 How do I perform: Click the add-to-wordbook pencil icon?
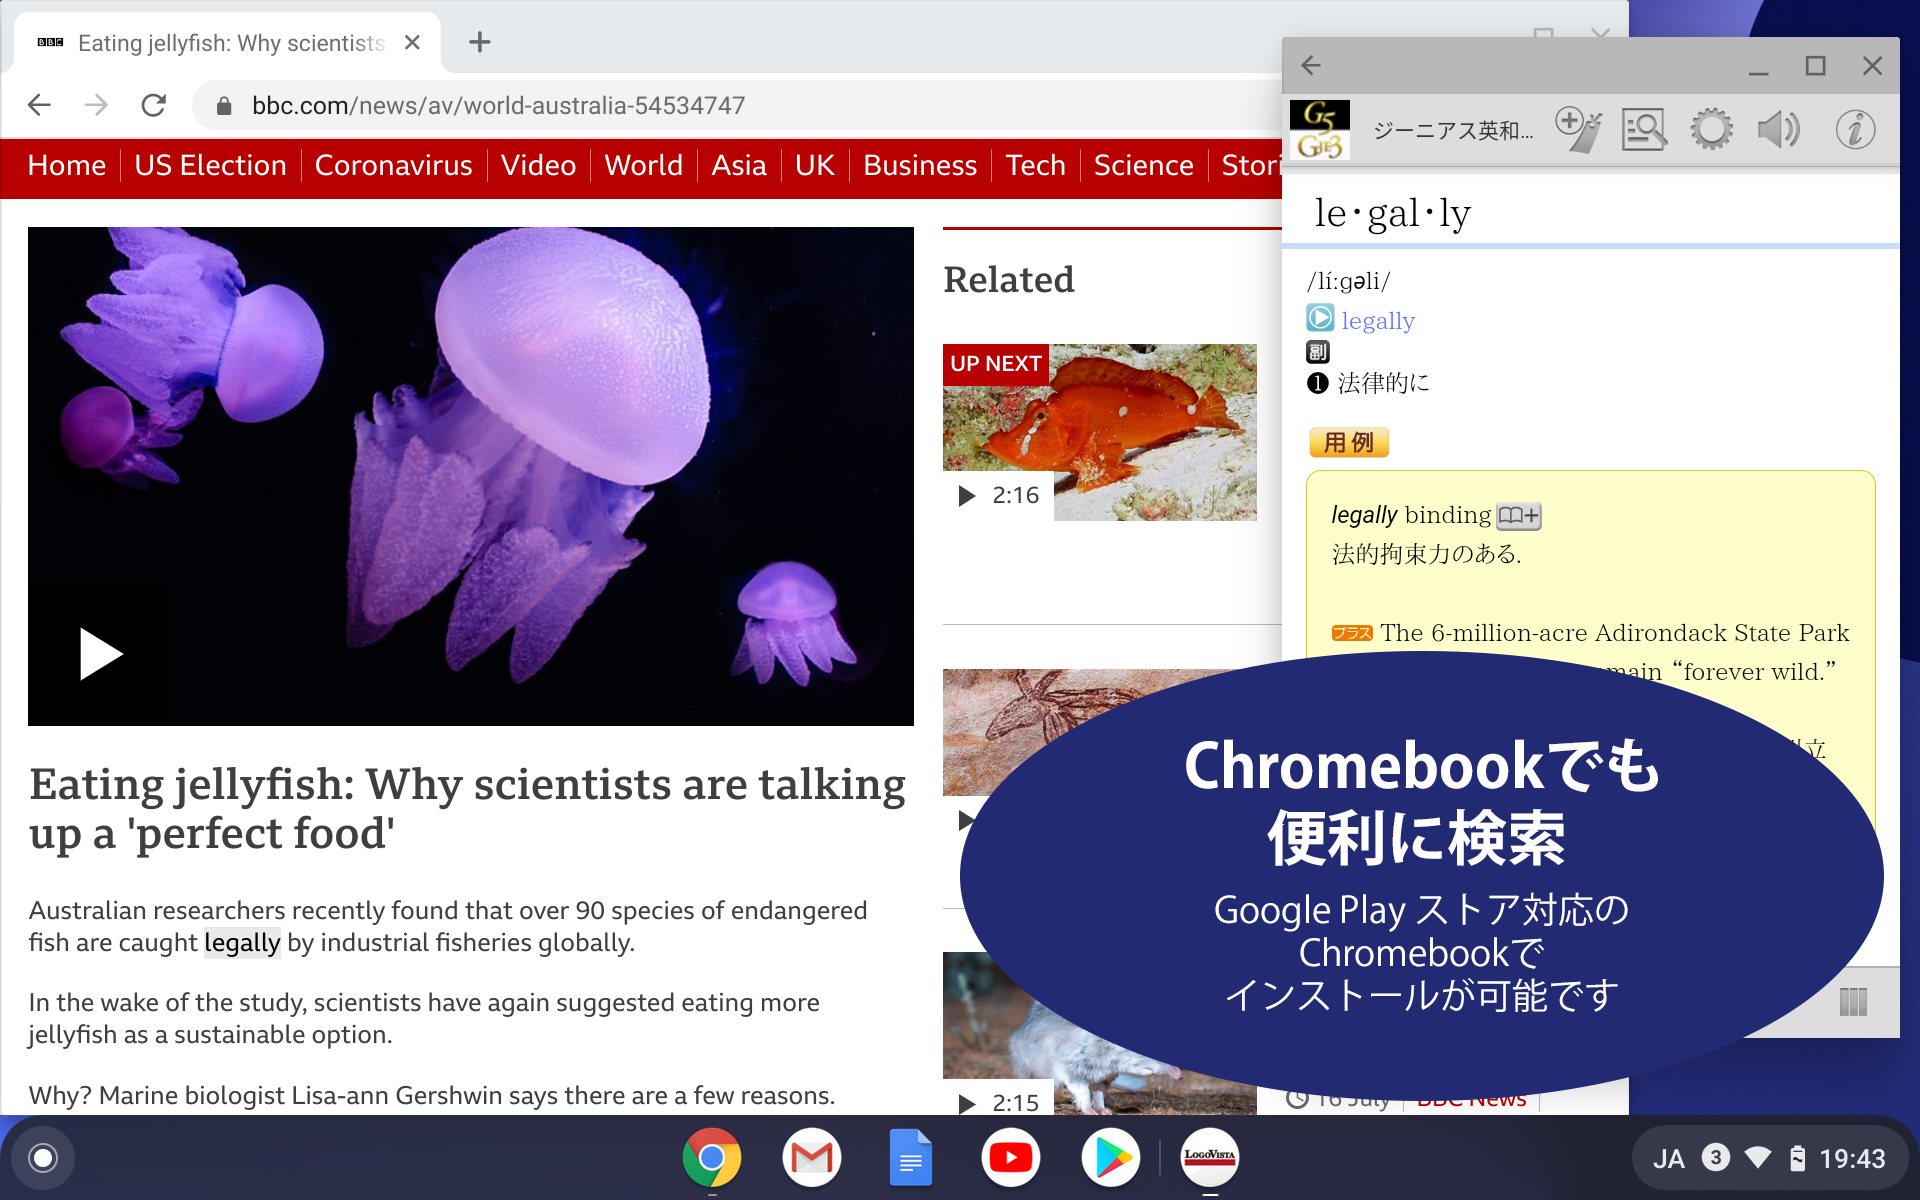pyautogui.click(x=1578, y=130)
